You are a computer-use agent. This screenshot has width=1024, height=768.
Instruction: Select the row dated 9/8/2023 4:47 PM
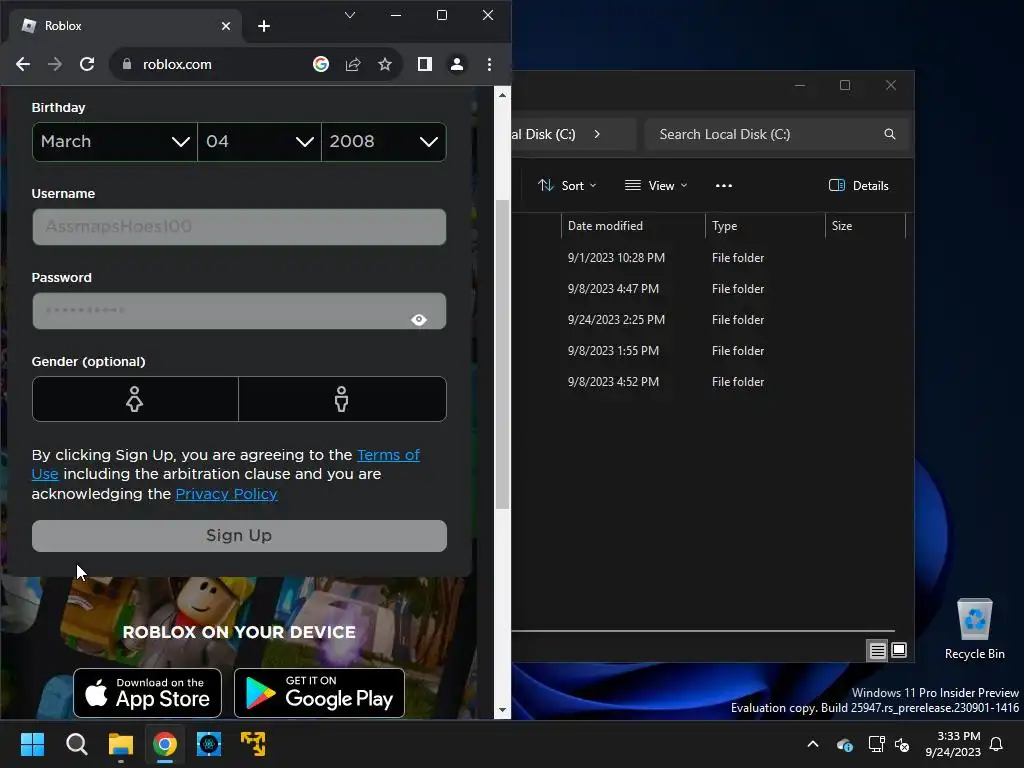[x=709, y=289]
